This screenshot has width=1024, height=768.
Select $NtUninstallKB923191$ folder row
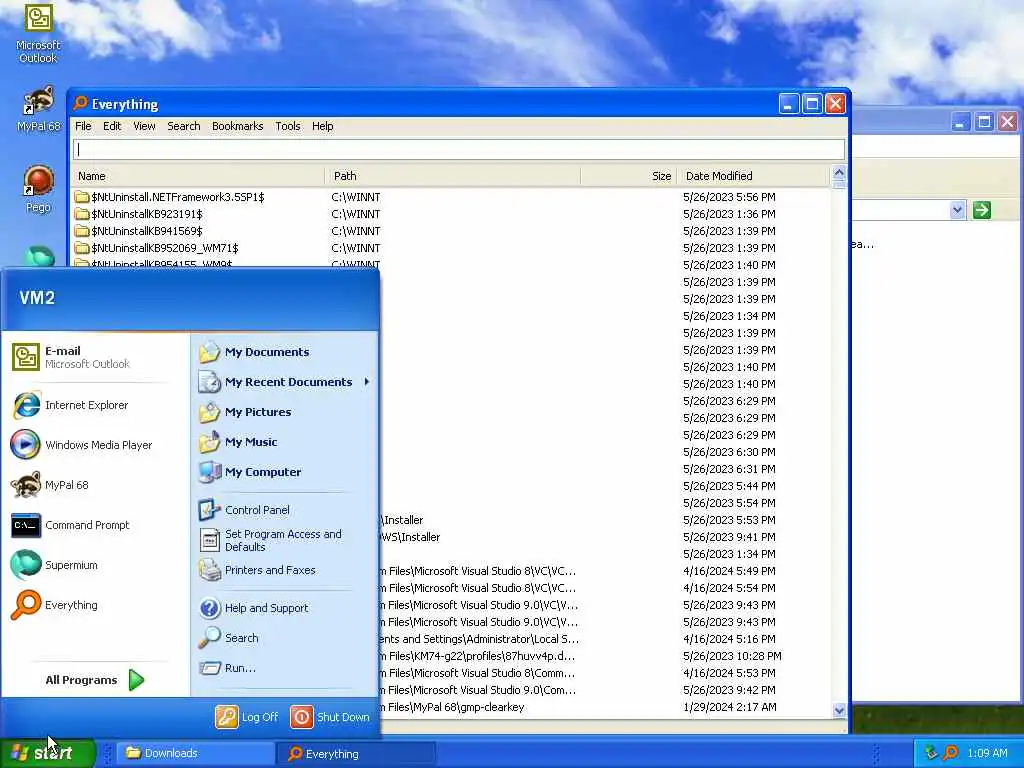tap(451, 214)
